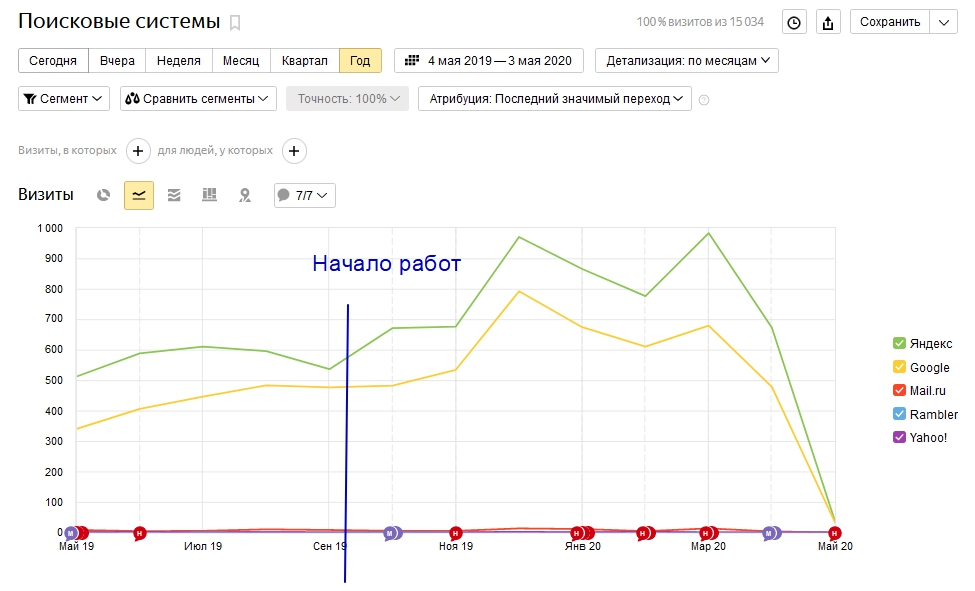Toggle the Google legend checkbox

[899, 367]
